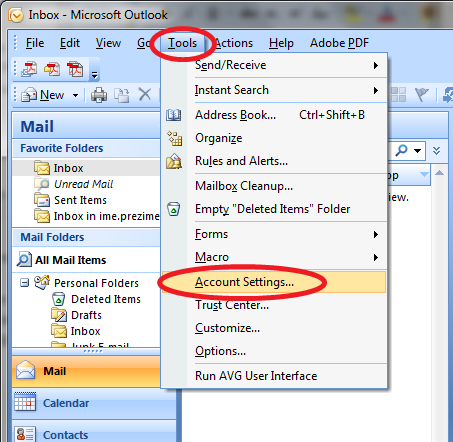Expand the query builder double chevron
Image resolution: width=453 pixels, height=442 pixels.
point(436,151)
